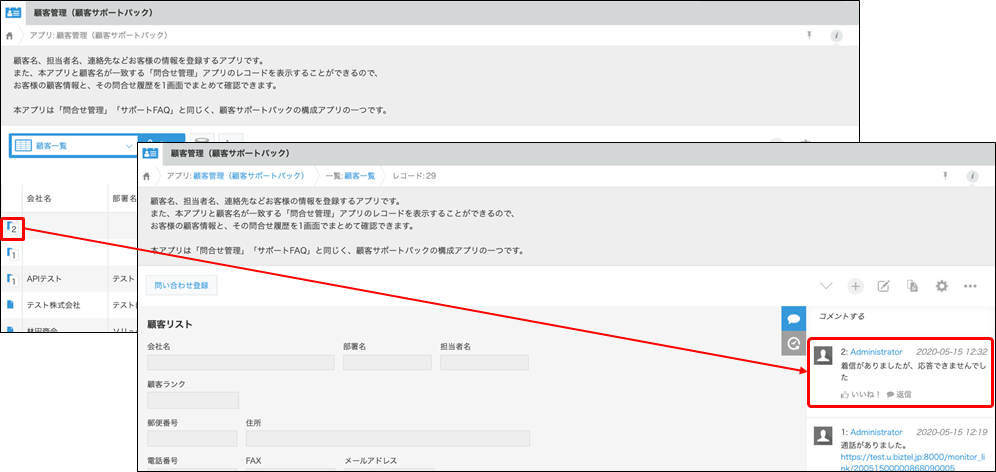Click the コメントする comment box
Image resolution: width=996 pixels, height=472 pixels.
click(x=842, y=316)
